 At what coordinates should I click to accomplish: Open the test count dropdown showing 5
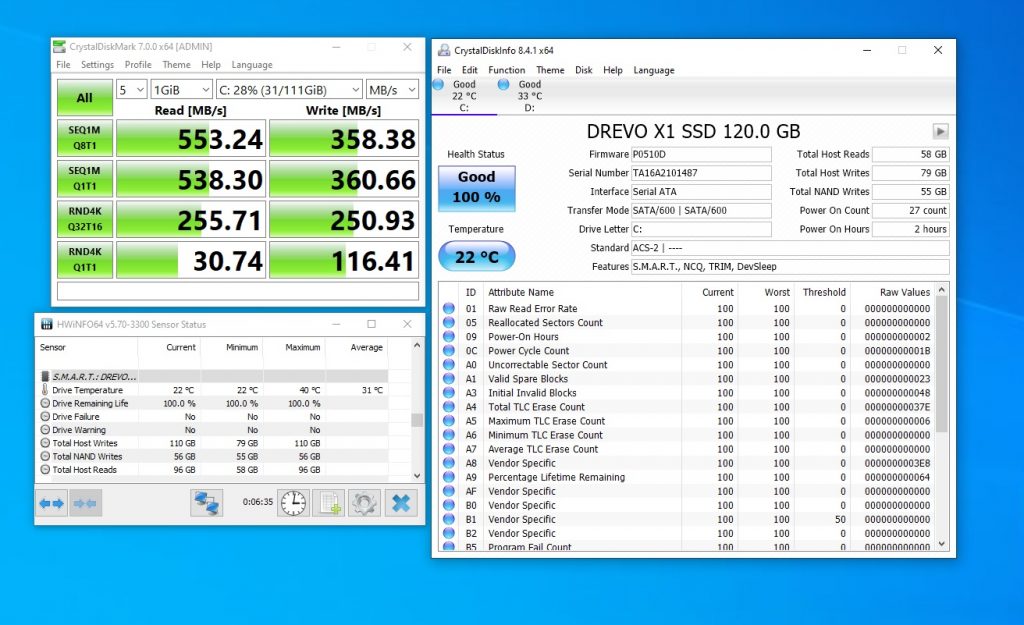tap(131, 89)
